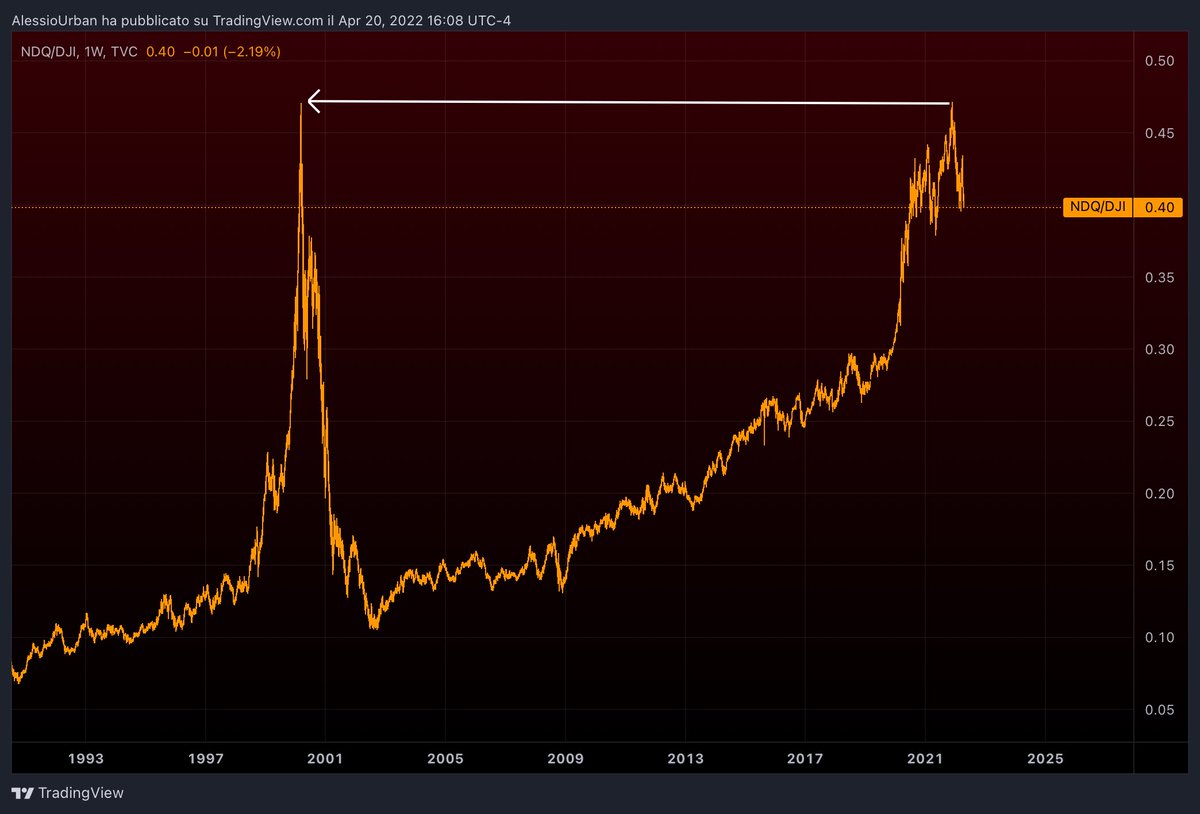Click the AlessioUrban publication header text
Viewport: 1200px width, 814px height.
pyautogui.click(x=261, y=21)
